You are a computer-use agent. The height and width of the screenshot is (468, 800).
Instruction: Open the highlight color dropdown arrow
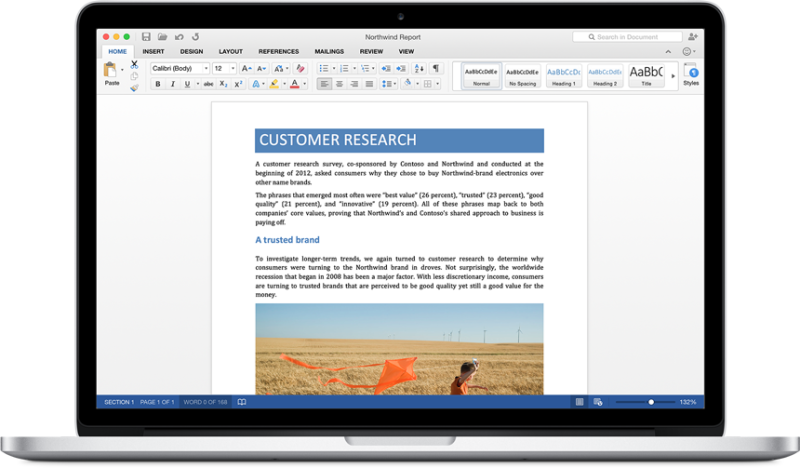point(284,84)
